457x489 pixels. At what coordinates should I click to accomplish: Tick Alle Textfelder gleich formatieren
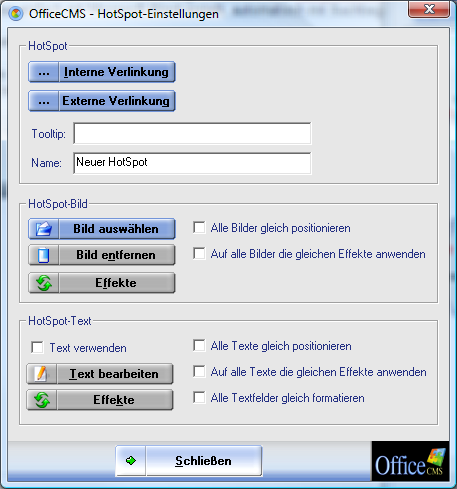[x=199, y=398]
